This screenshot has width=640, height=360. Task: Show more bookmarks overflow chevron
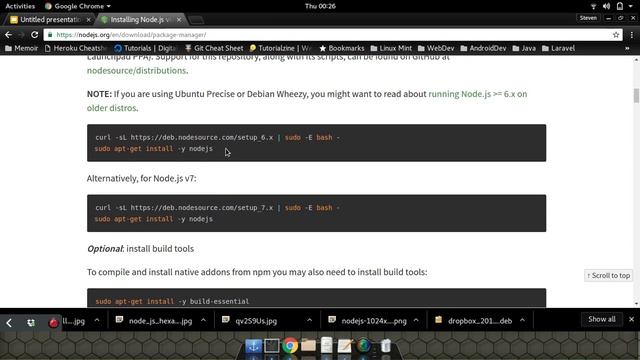[x=627, y=49]
